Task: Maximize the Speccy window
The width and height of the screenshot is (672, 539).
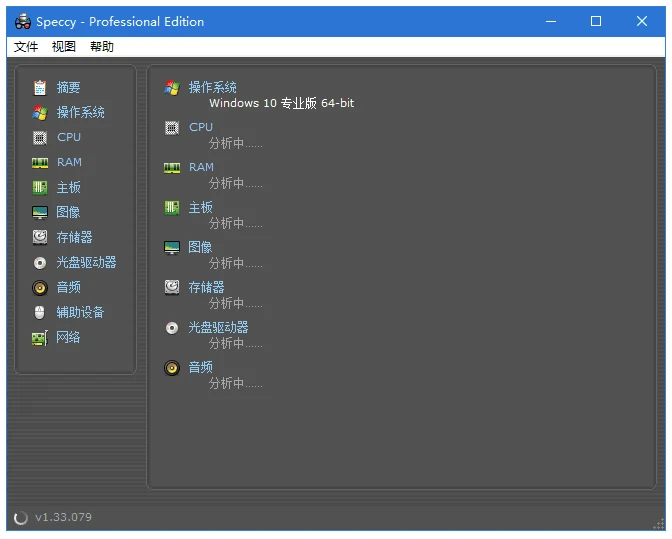Action: (596, 21)
